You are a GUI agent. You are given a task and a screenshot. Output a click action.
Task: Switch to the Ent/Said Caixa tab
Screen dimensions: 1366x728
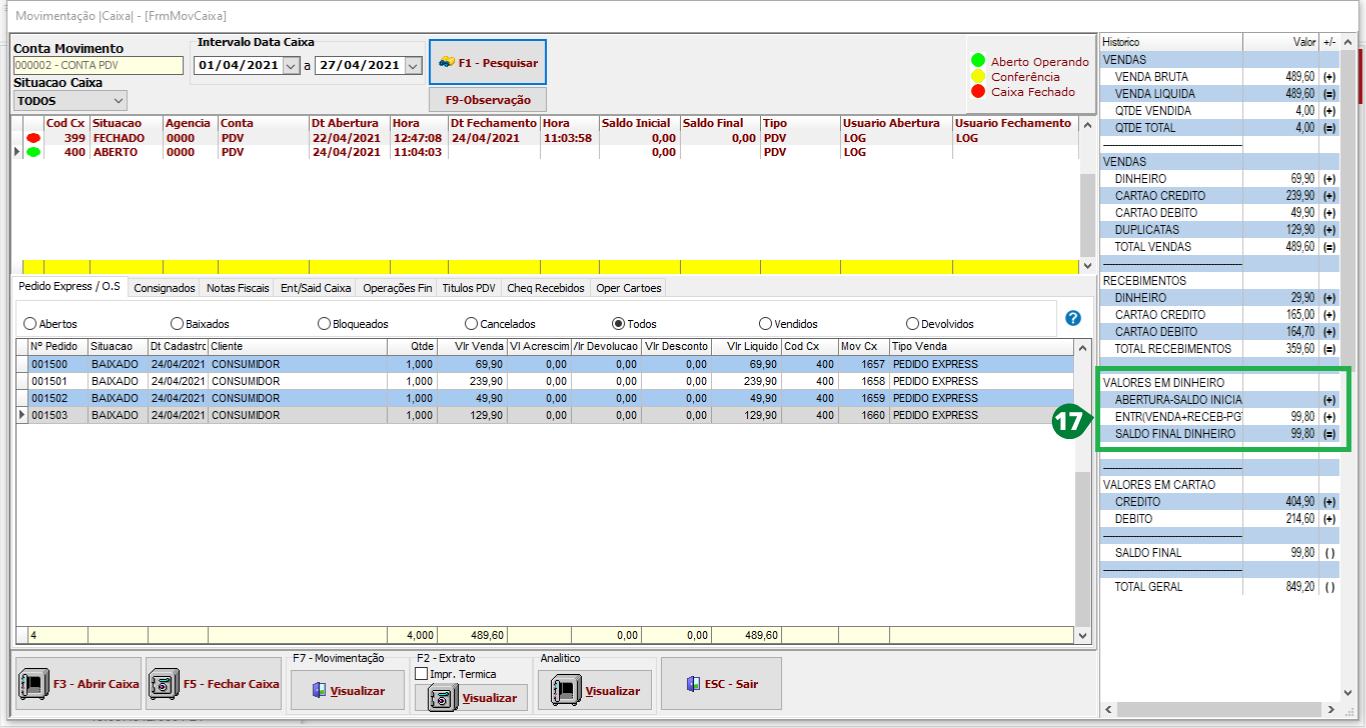coord(316,288)
